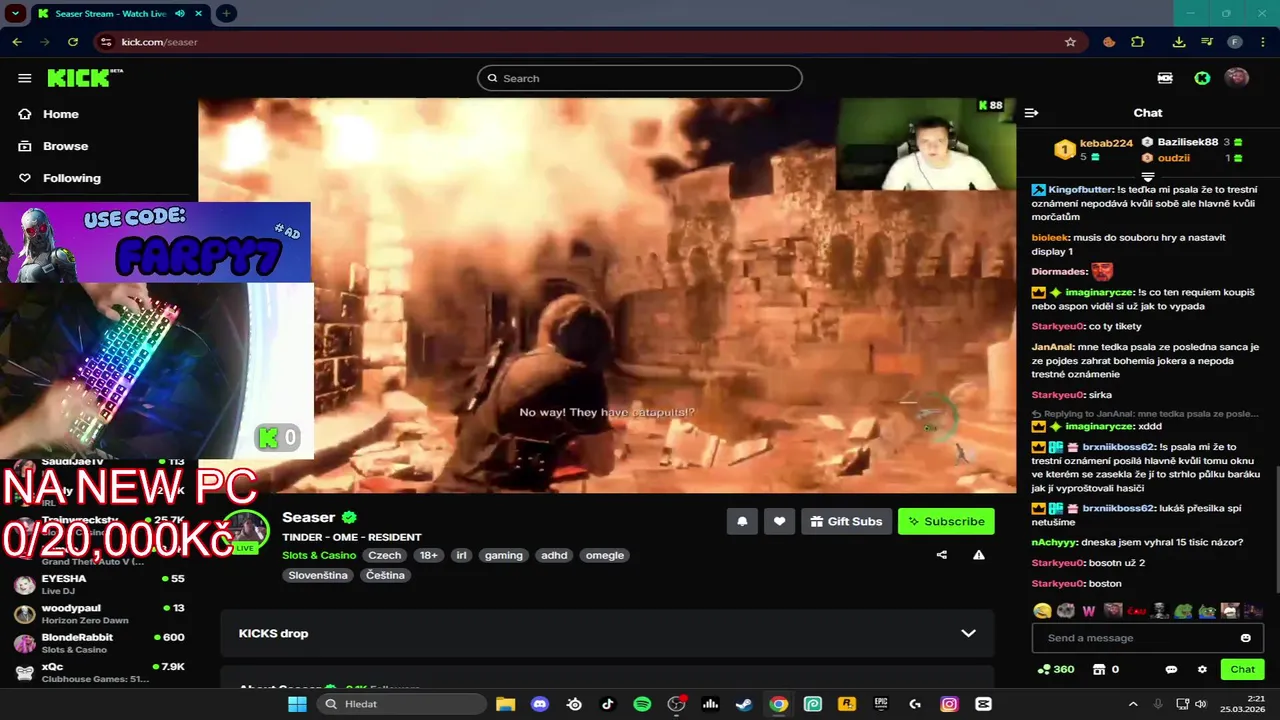
Task: Click nAchyyy username in chat
Action: point(1055,542)
